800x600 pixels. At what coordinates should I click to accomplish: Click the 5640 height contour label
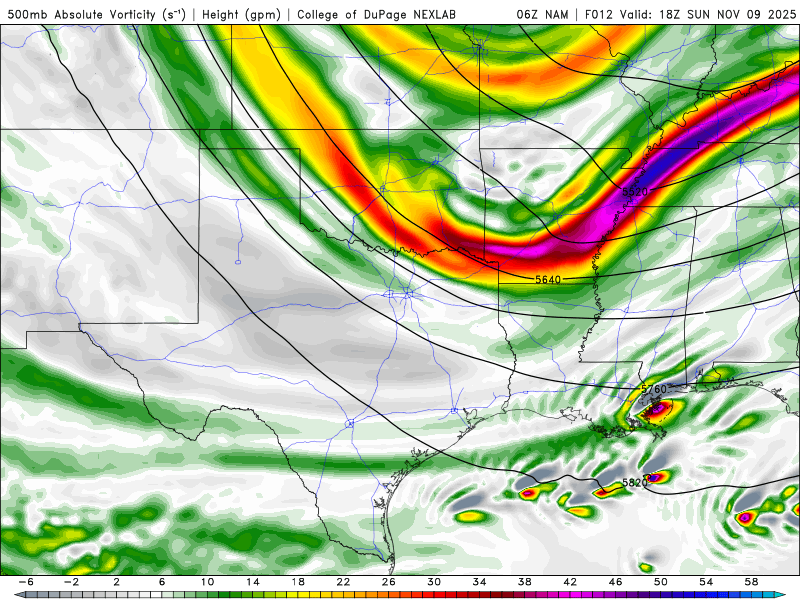[x=548, y=280]
